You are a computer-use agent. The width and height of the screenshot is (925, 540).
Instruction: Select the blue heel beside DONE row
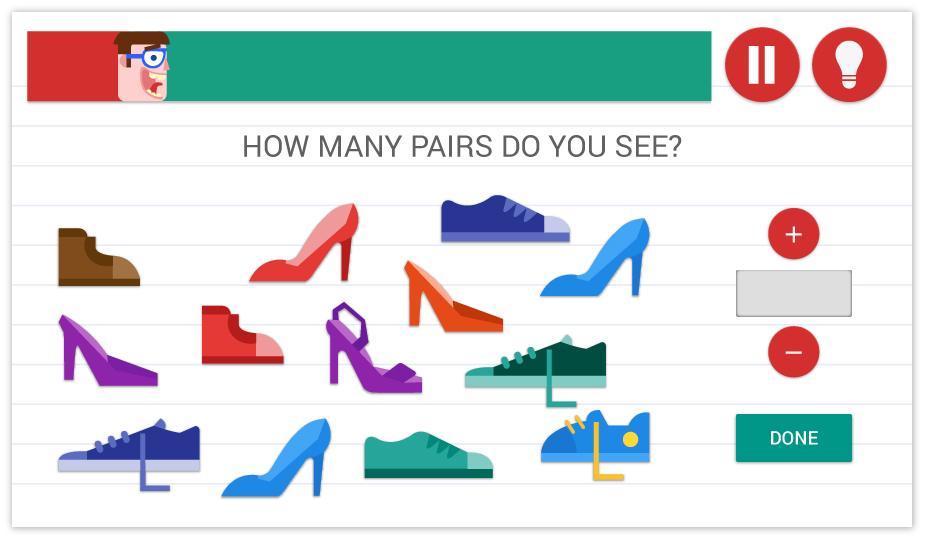click(277, 457)
